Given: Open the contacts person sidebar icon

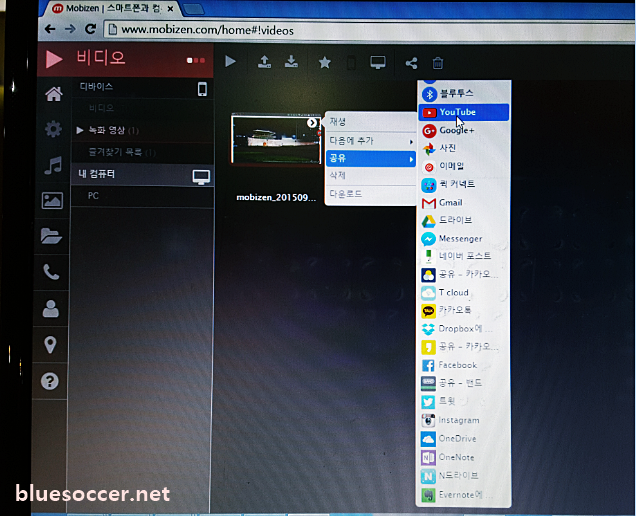Looking at the screenshot, I should pyautogui.click(x=51, y=309).
